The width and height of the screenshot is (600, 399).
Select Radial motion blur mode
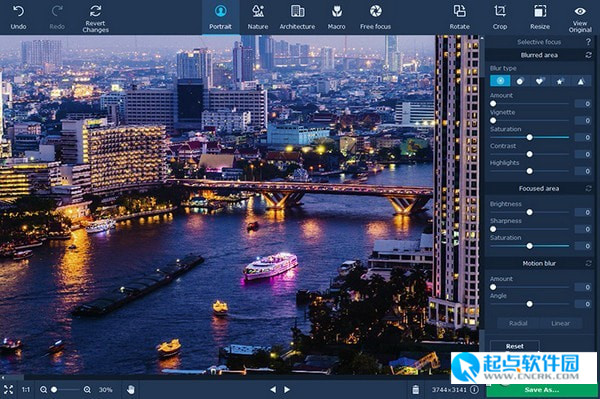click(518, 323)
